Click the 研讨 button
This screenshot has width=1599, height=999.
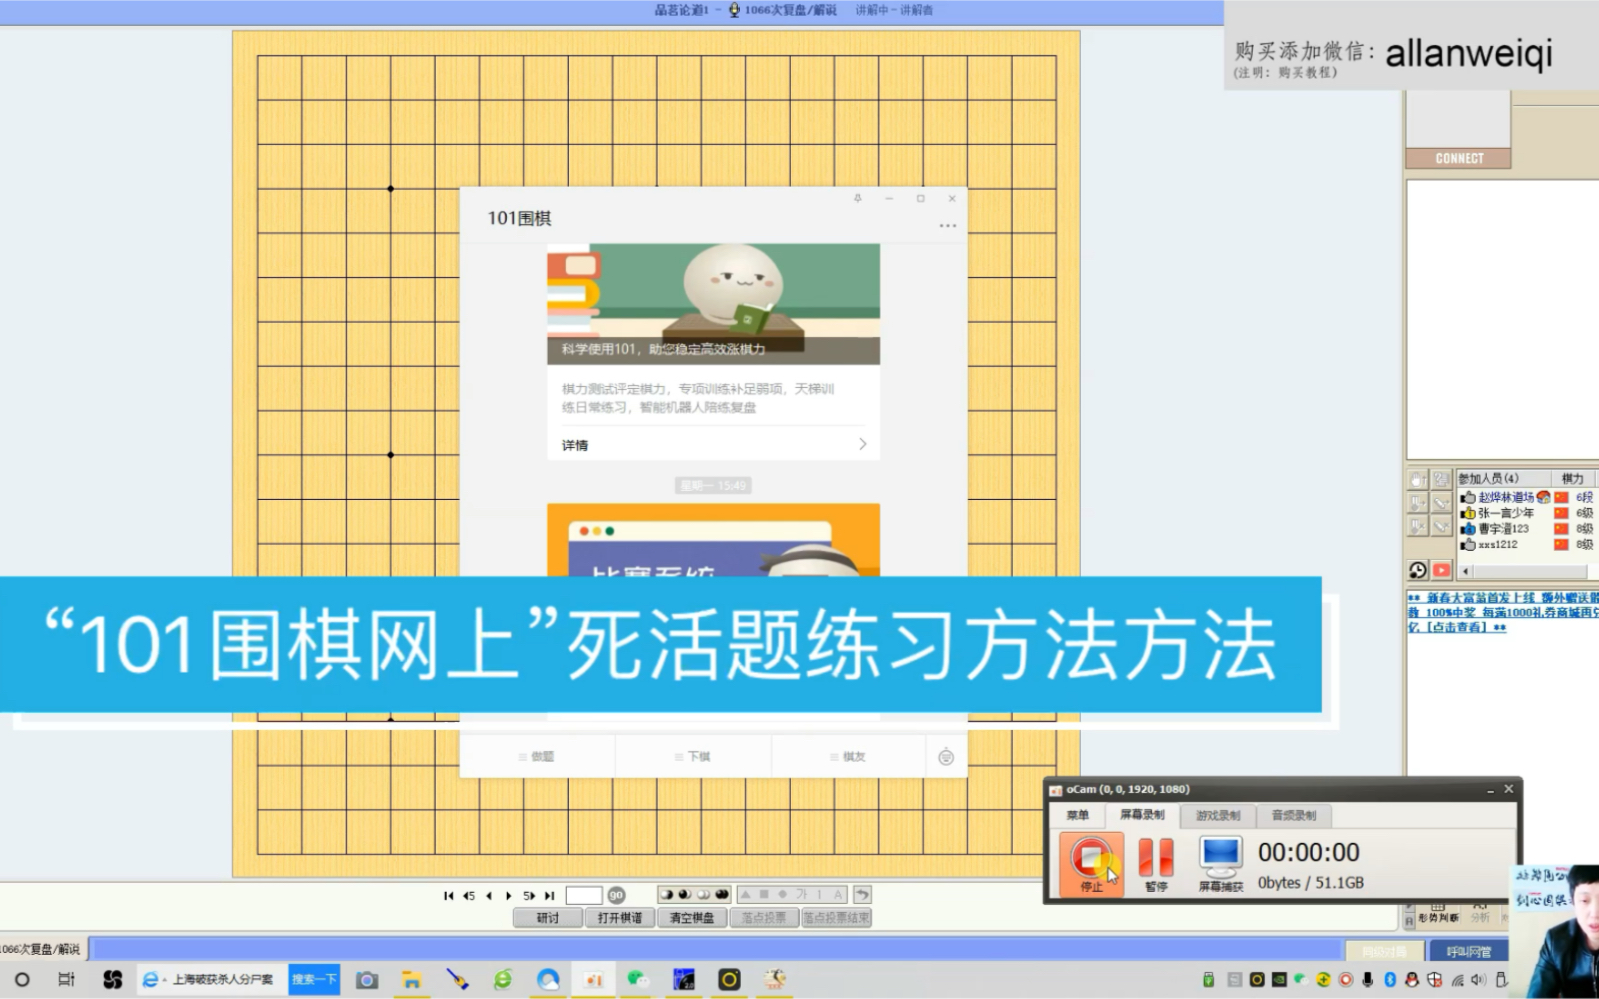coord(547,917)
